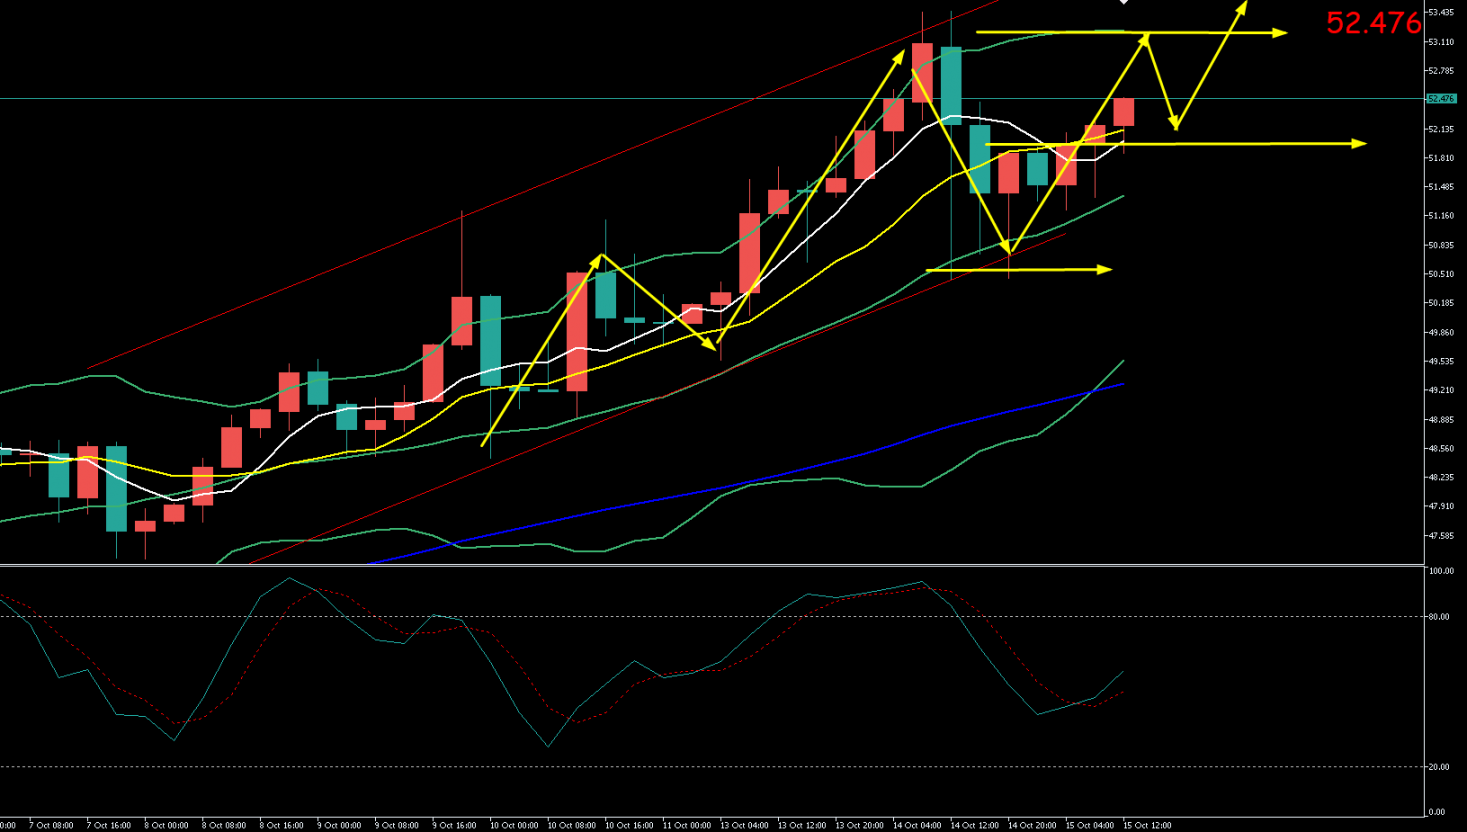Click the 80.00 level label in oscillator panel
This screenshot has height=832, width=1467.
coord(1439,617)
